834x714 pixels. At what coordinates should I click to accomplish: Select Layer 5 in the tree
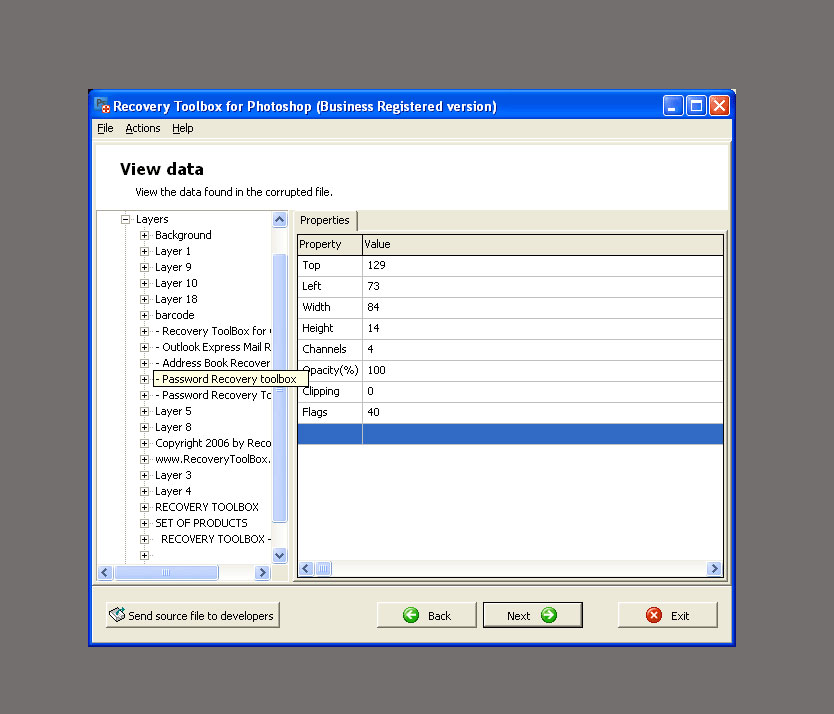coord(173,411)
